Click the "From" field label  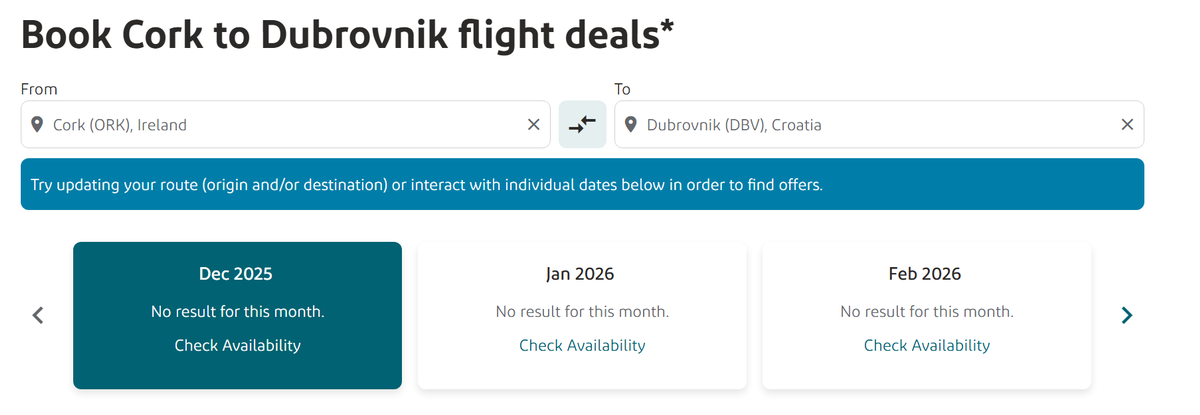tap(39, 89)
